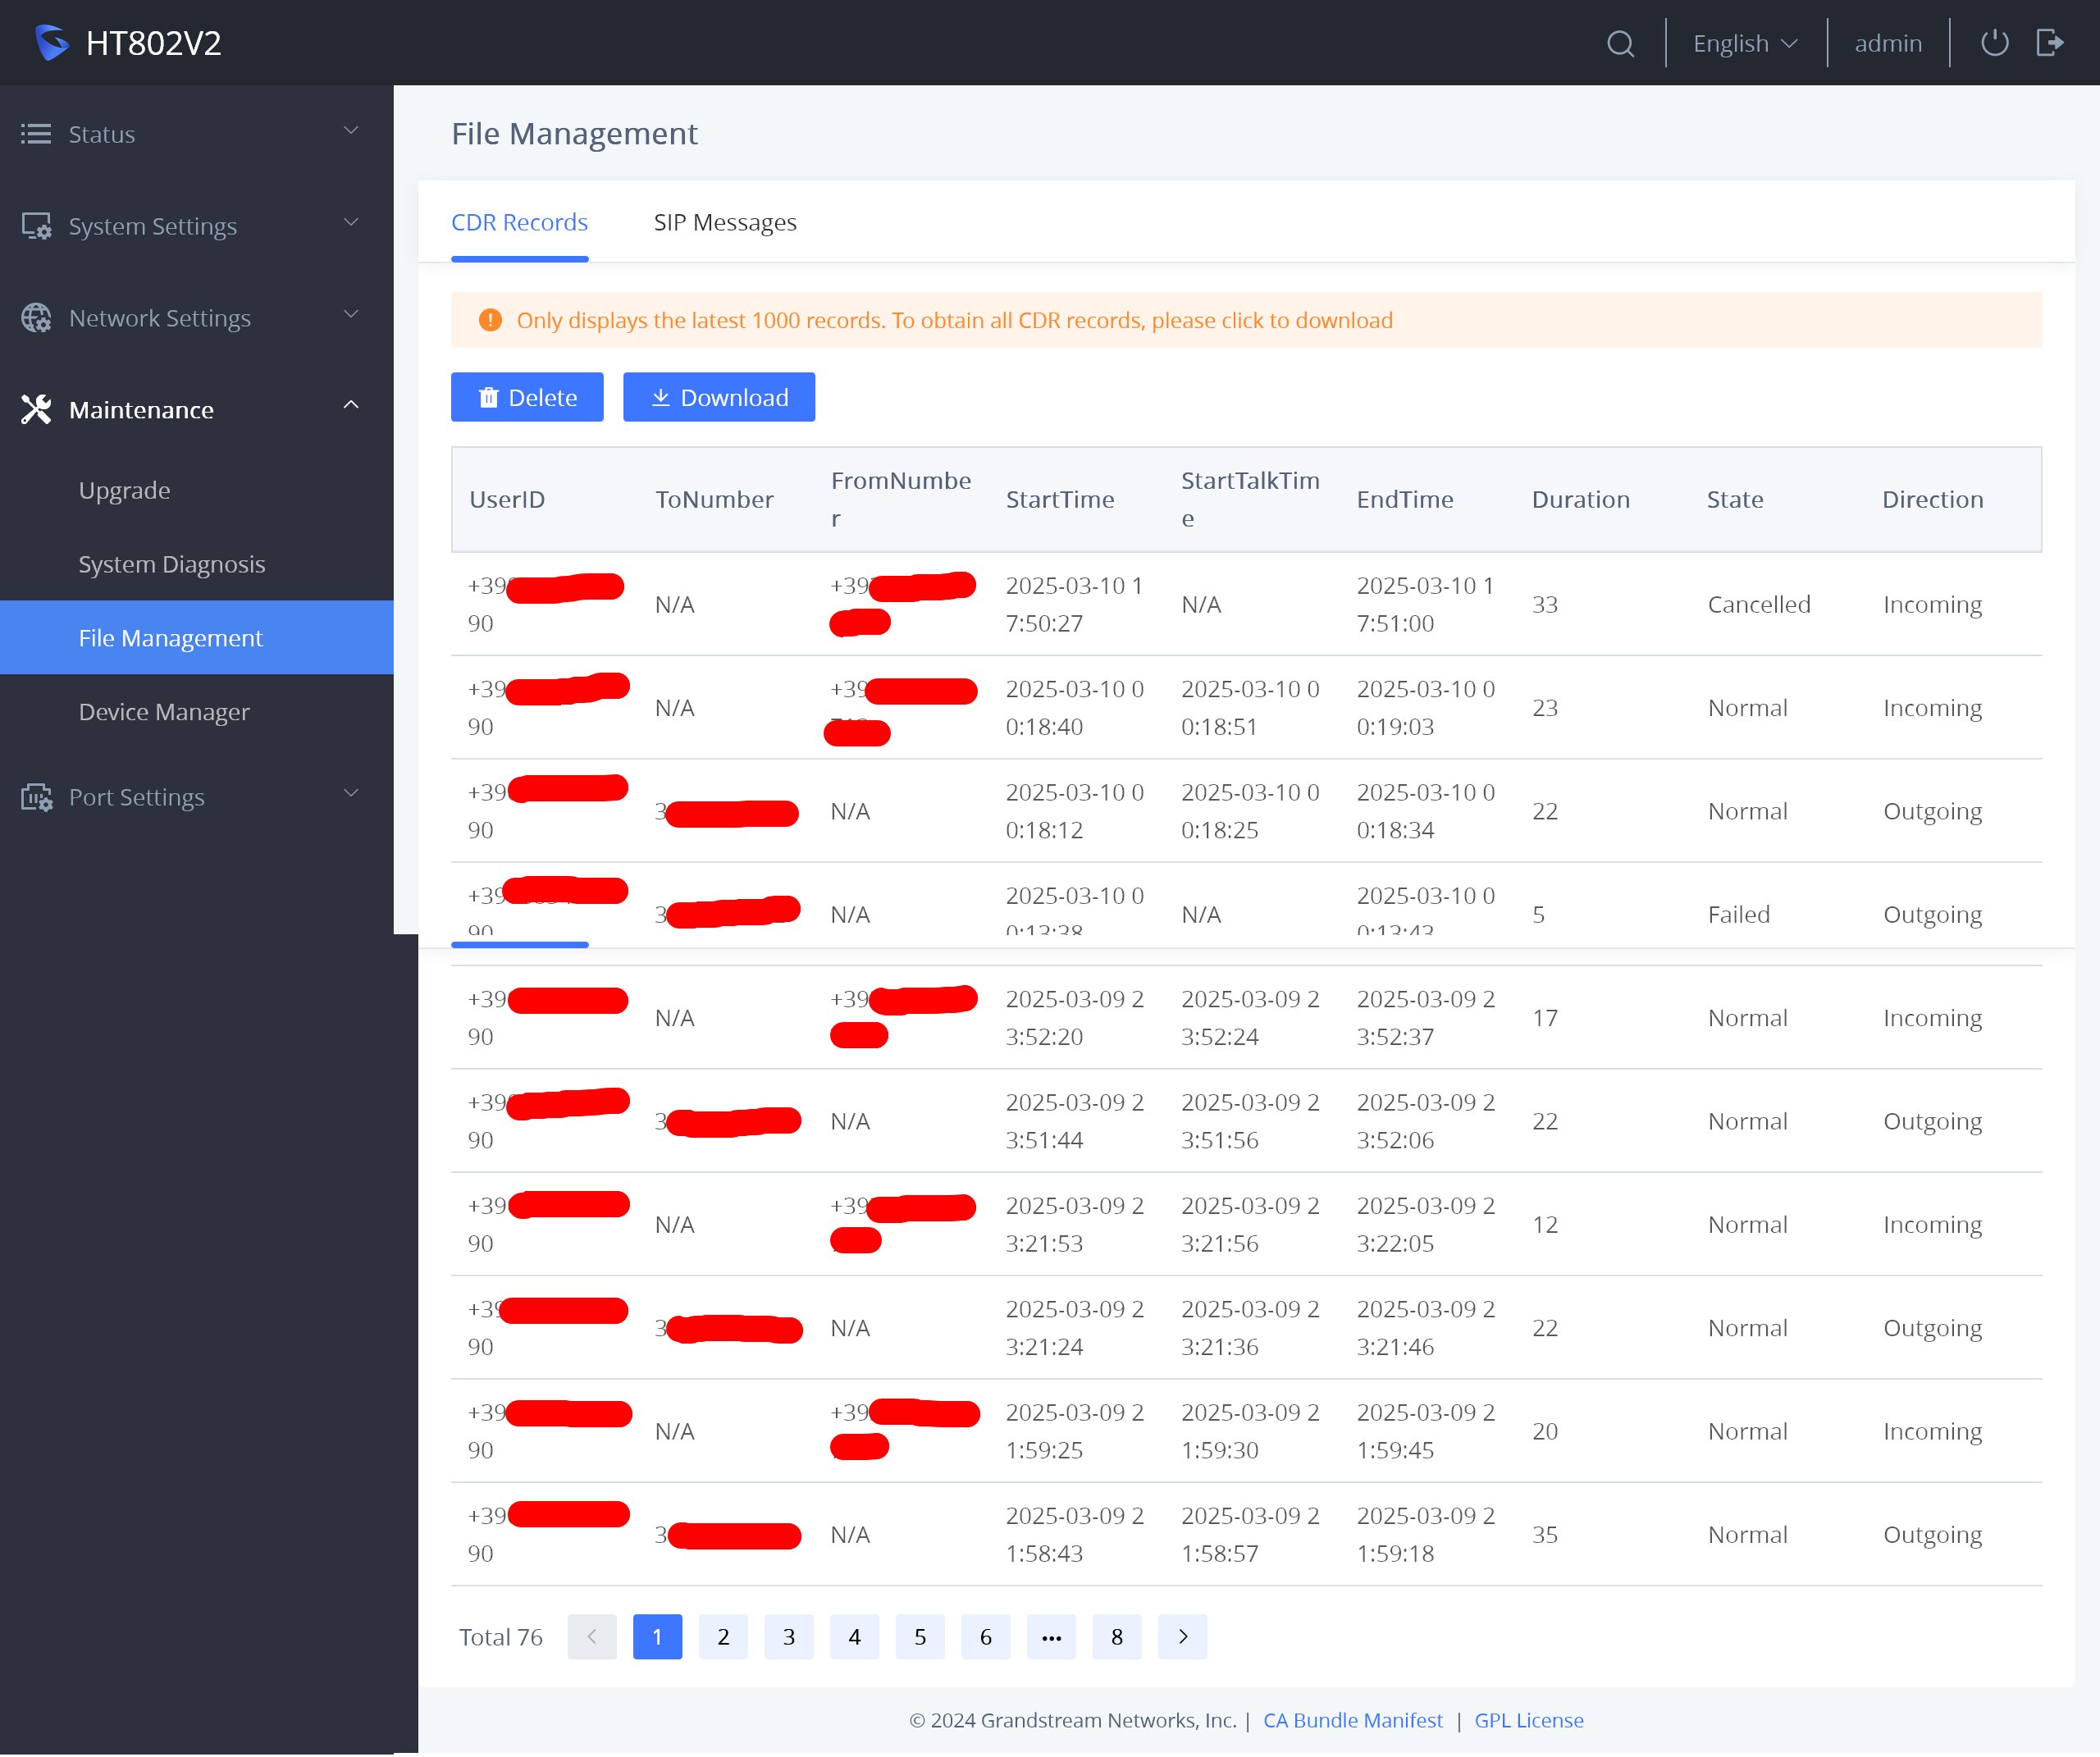Click the Port Settings icon in sidebar
This screenshot has height=1757, width=2100.
(36, 798)
